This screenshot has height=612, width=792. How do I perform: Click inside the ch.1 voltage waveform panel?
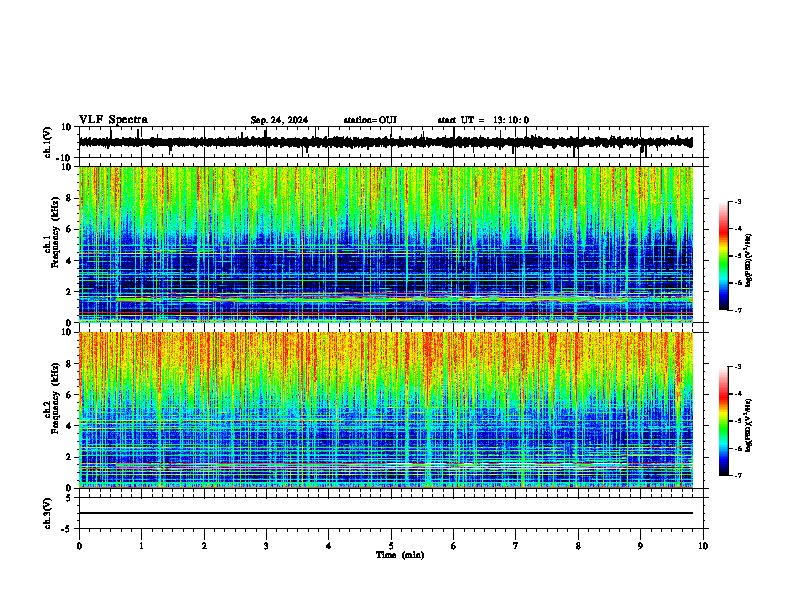click(391, 142)
